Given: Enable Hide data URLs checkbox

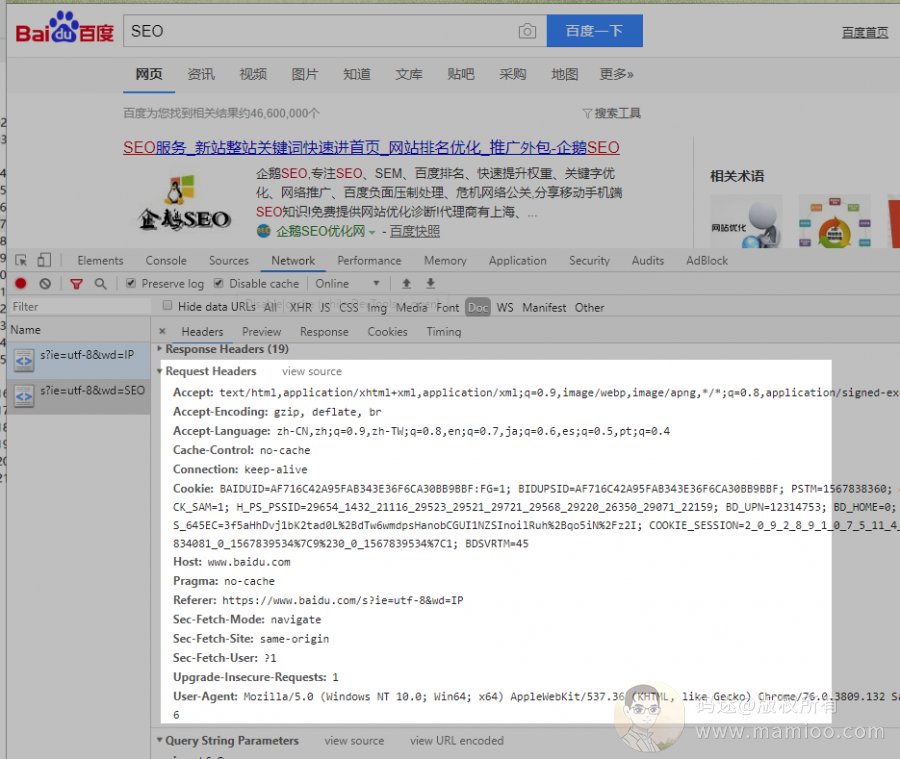Looking at the screenshot, I should (168, 307).
